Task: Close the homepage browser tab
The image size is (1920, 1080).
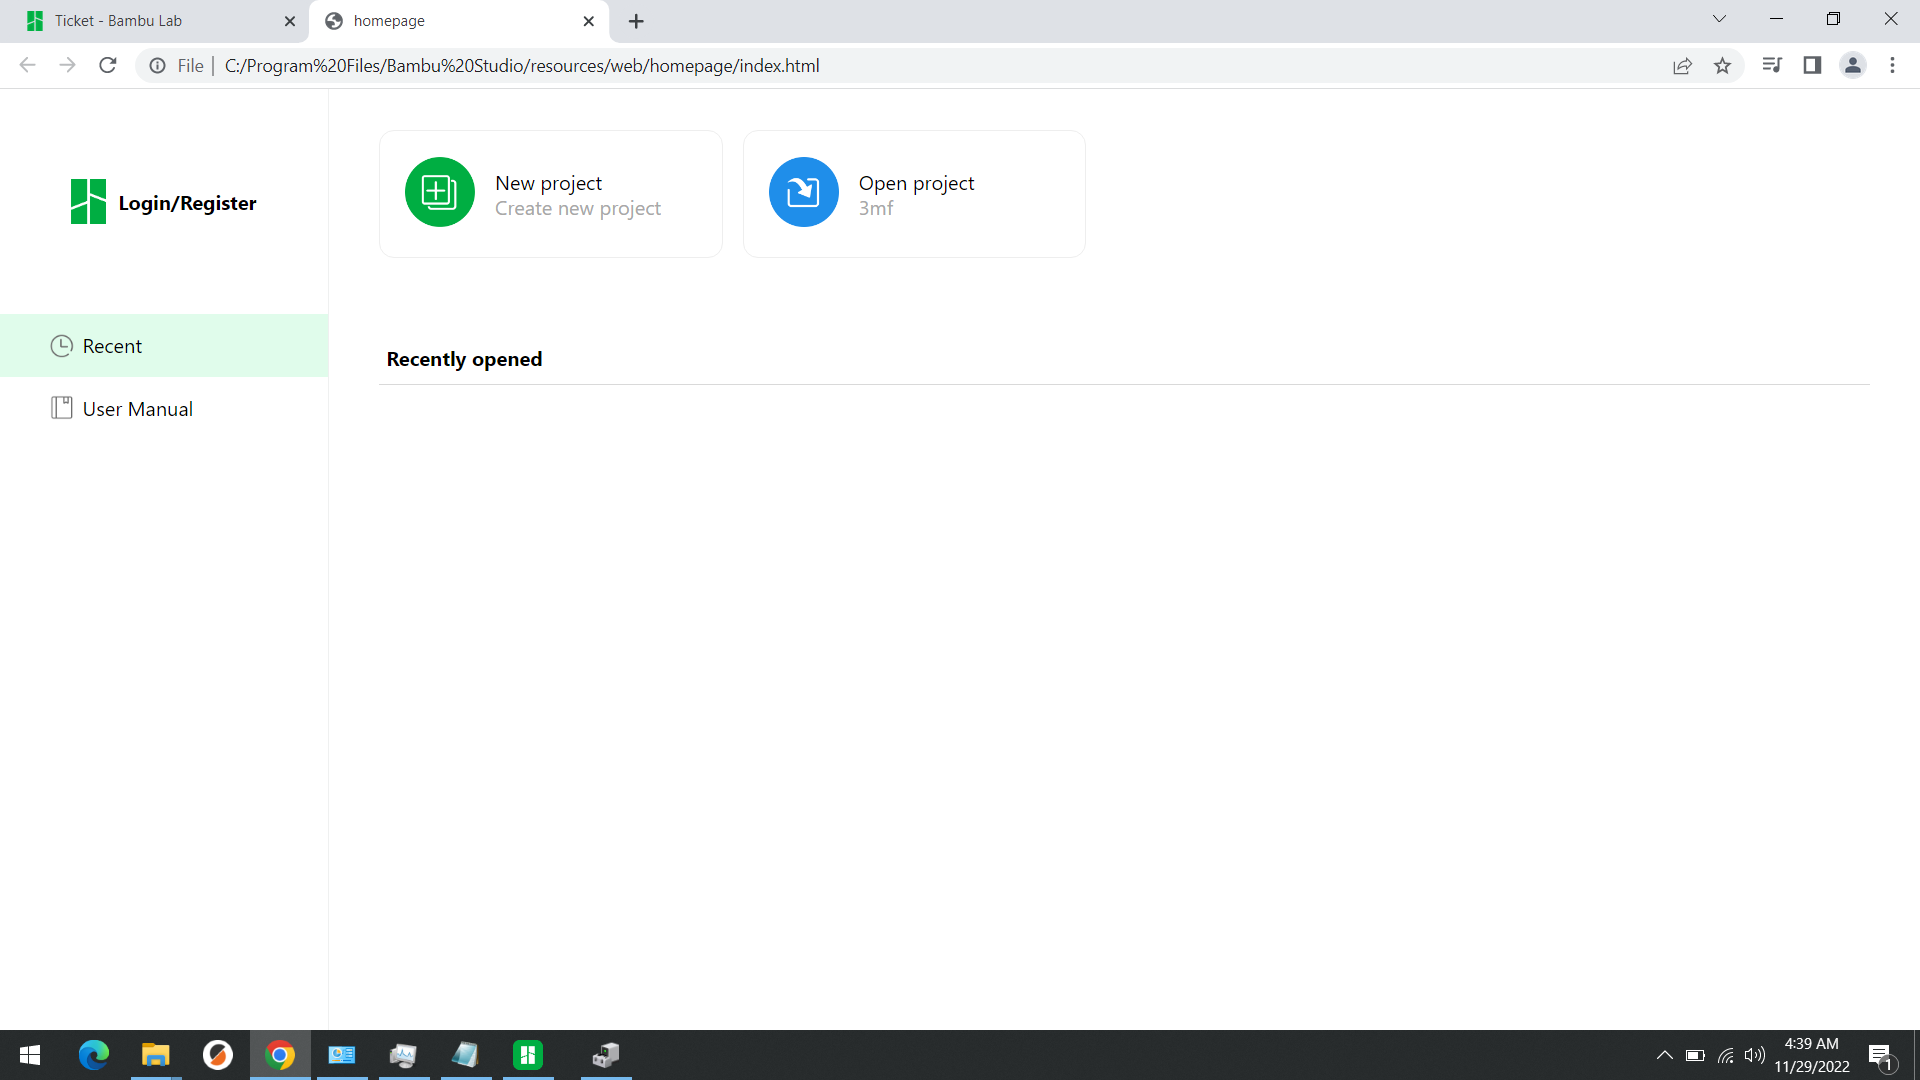Action: pos(588,21)
